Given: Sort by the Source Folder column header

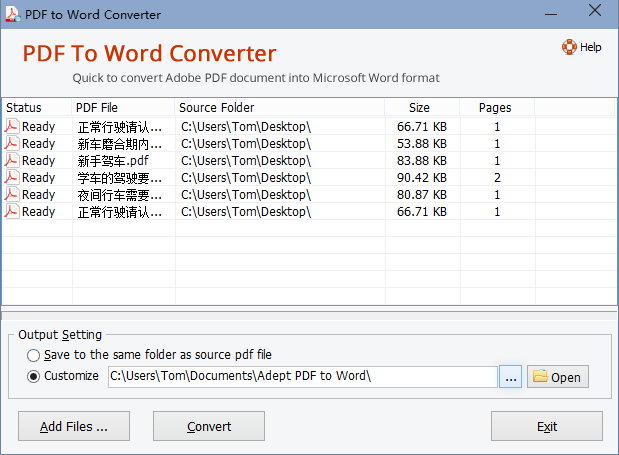Looking at the screenshot, I should (x=279, y=107).
